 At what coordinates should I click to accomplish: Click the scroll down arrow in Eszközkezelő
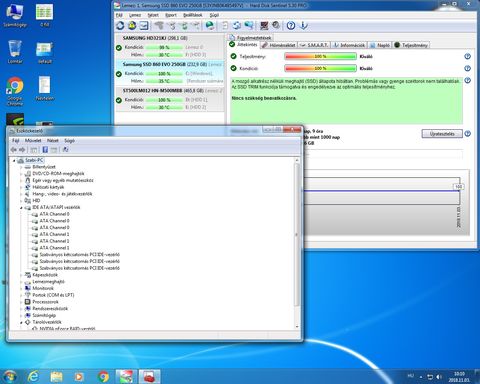pos(297,327)
